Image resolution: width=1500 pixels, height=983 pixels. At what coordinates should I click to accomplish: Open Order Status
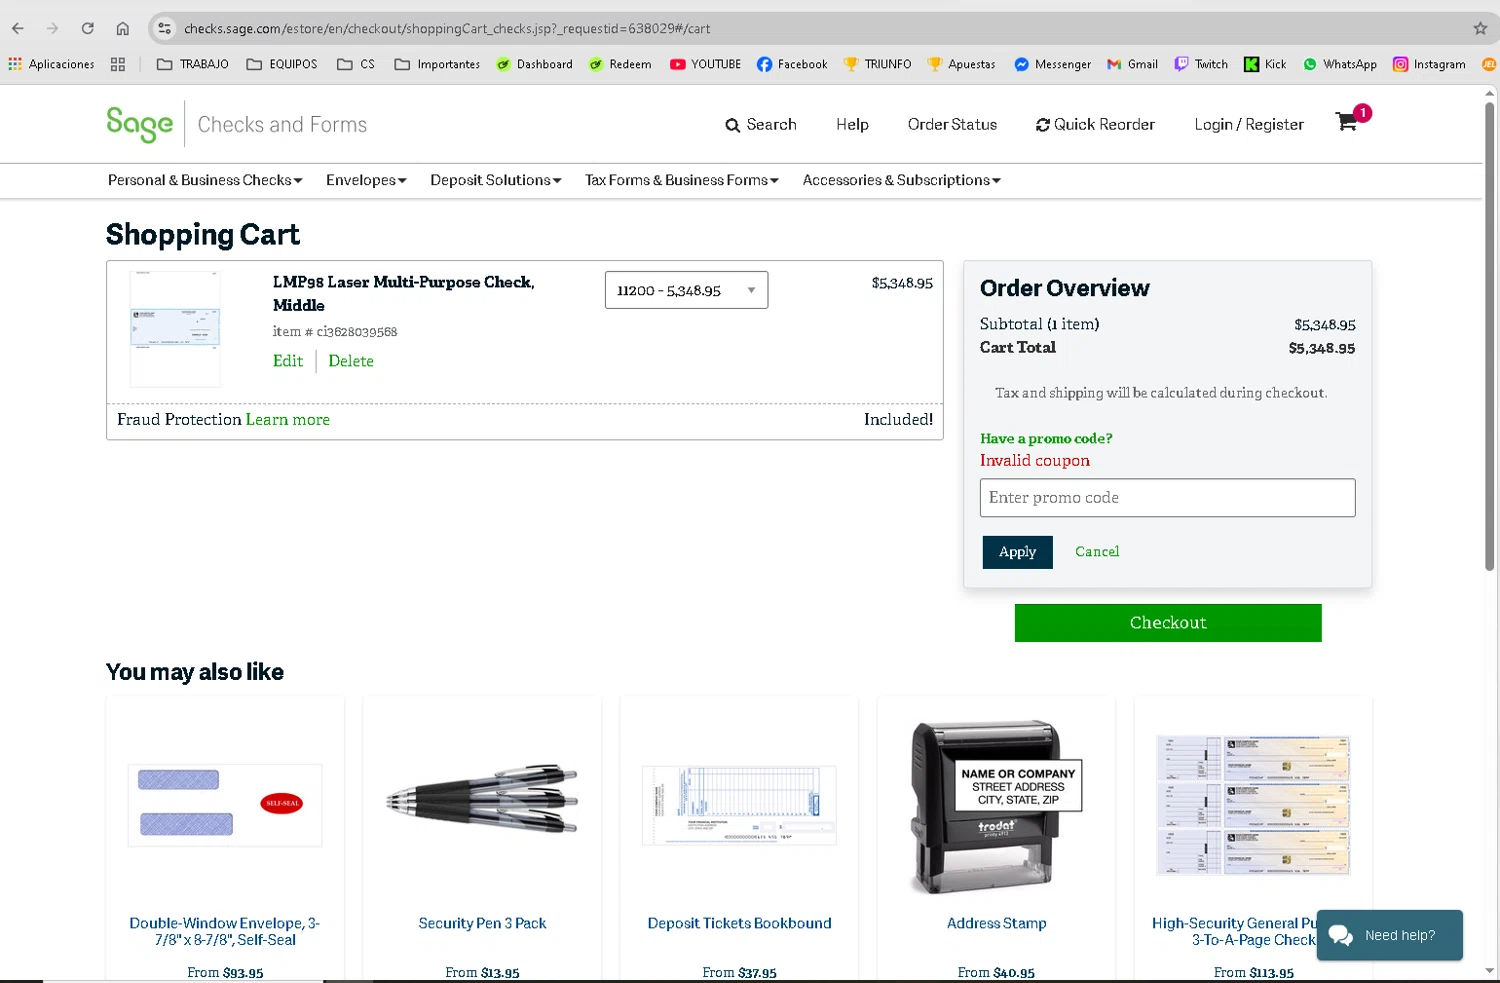(952, 125)
